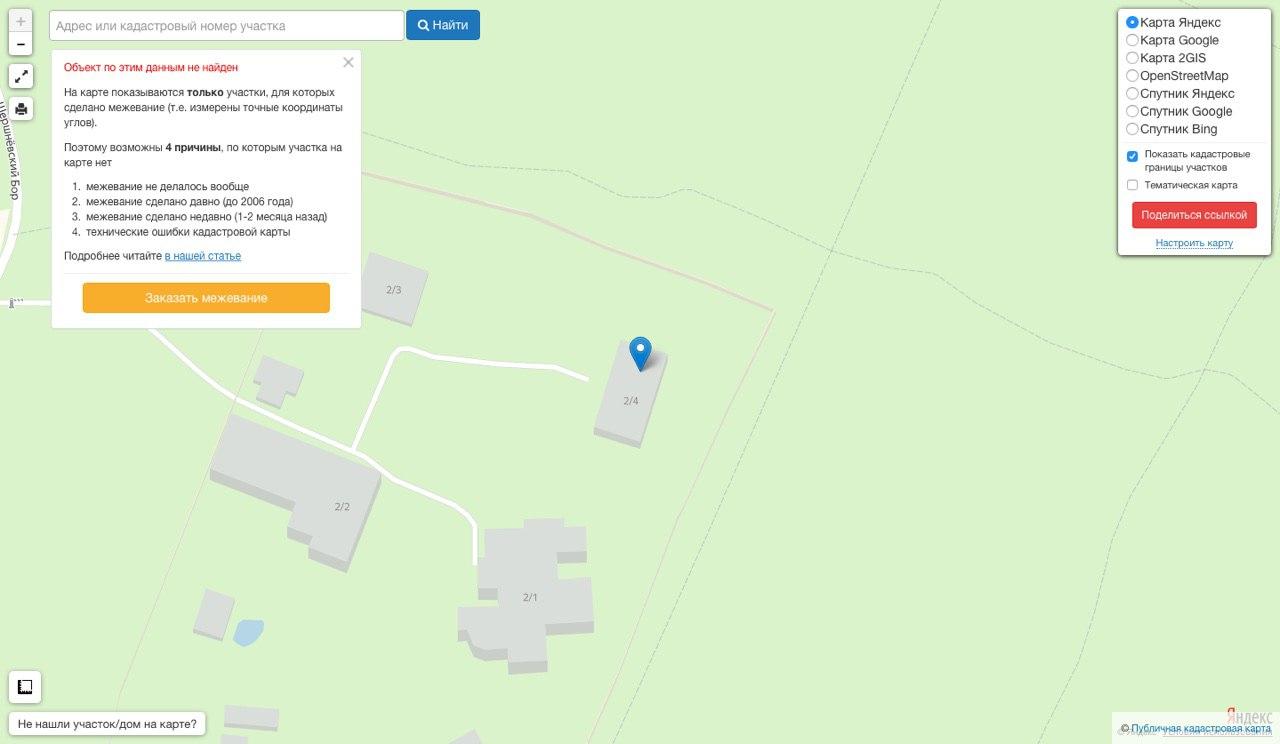The width and height of the screenshot is (1280, 744).
Task: Click the blue location pin marker
Action: pos(640,354)
